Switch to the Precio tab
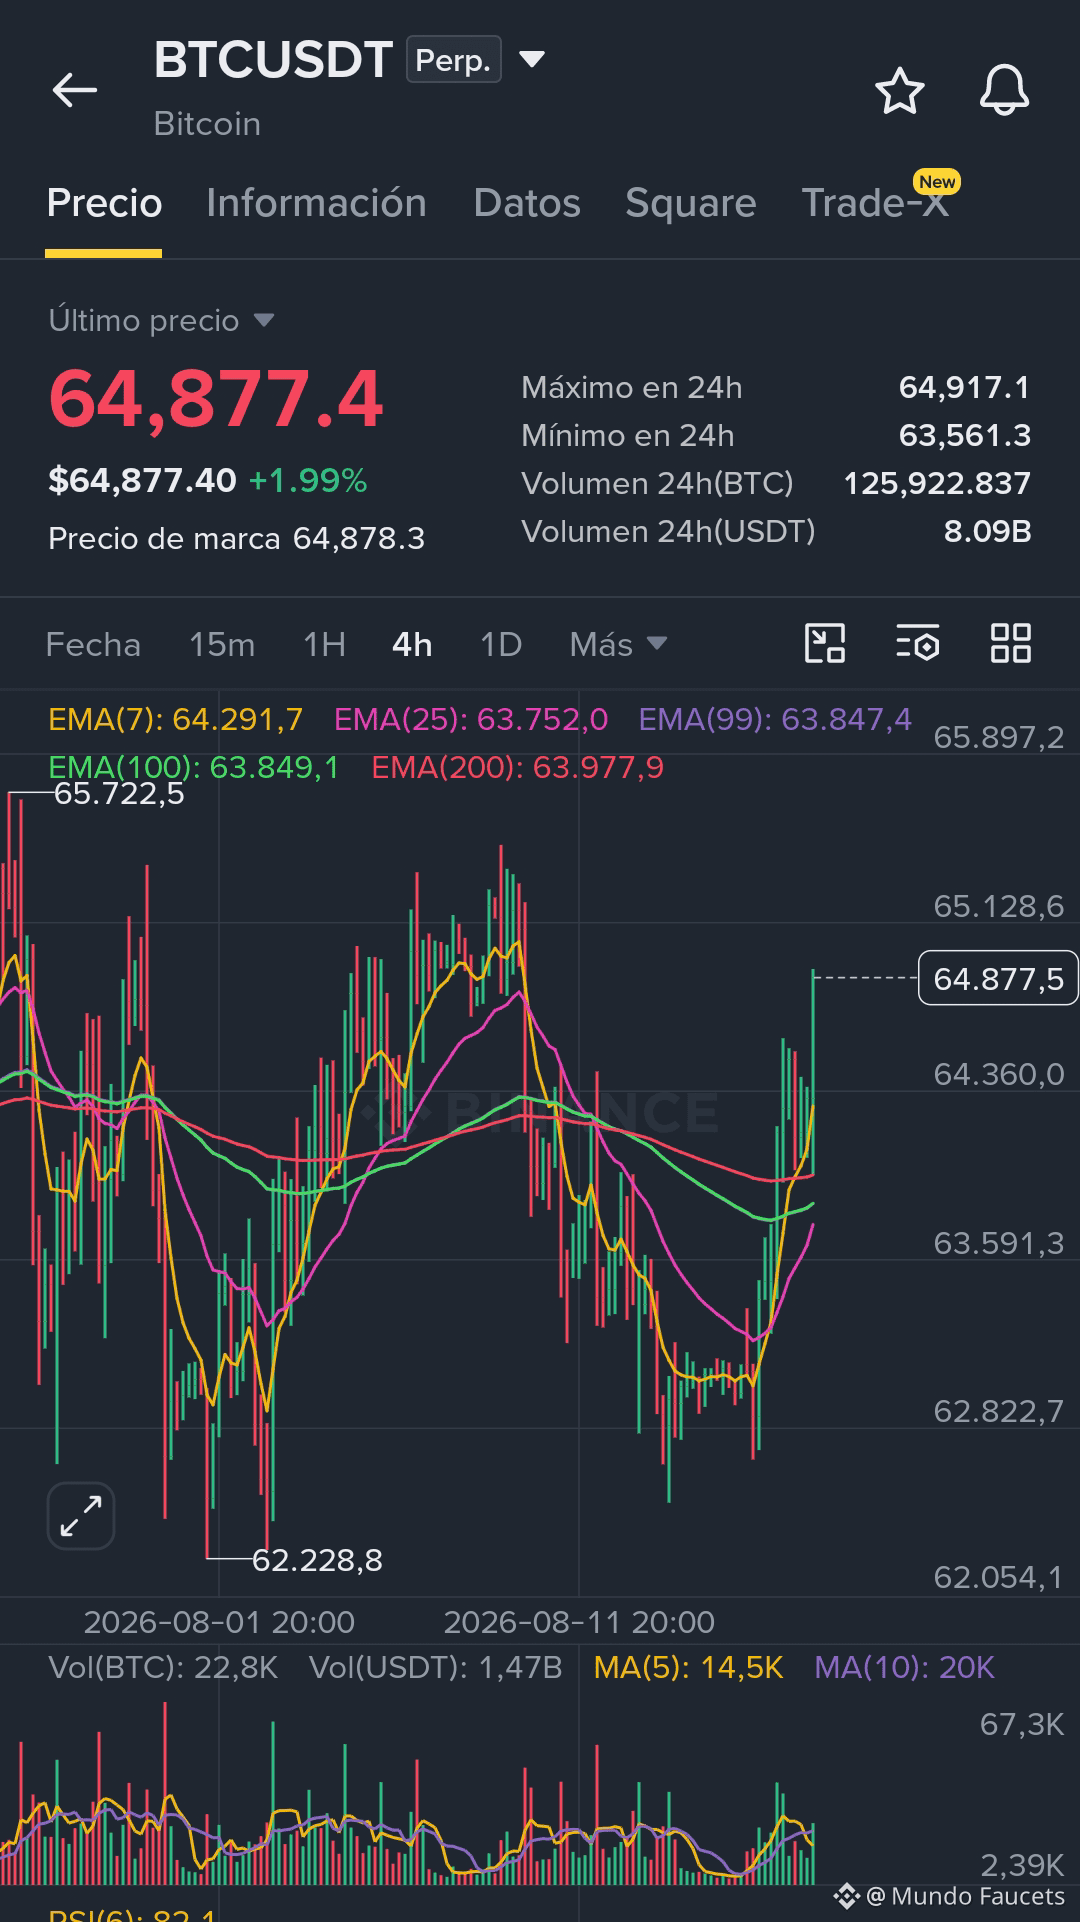Viewport: 1080px width, 1922px height. point(104,203)
